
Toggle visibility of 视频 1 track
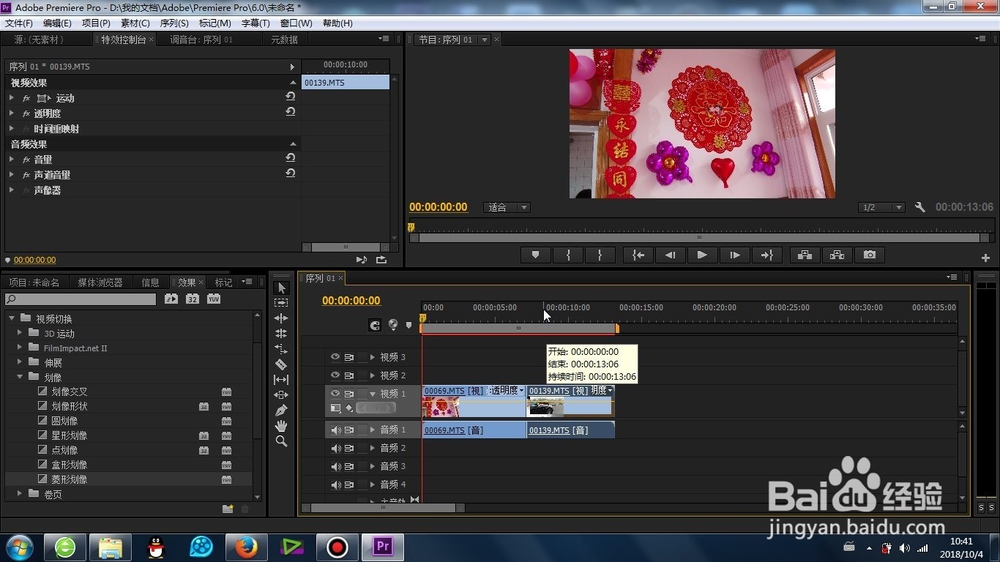(335, 394)
